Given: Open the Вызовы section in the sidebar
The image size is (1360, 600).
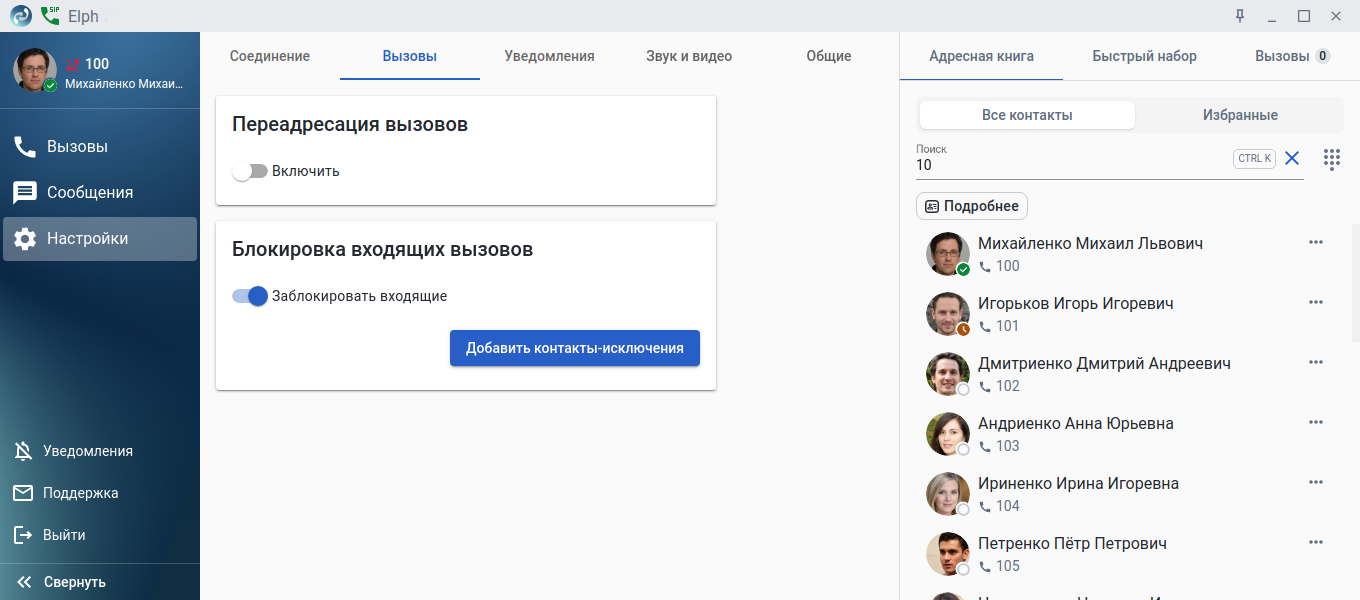Looking at the screenshot, I should pos(100,147).
